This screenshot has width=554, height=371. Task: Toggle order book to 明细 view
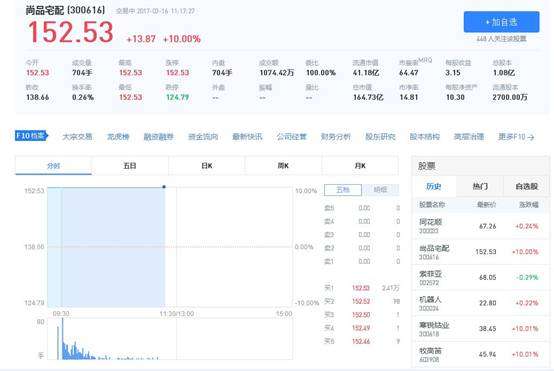tap(381, 190)
